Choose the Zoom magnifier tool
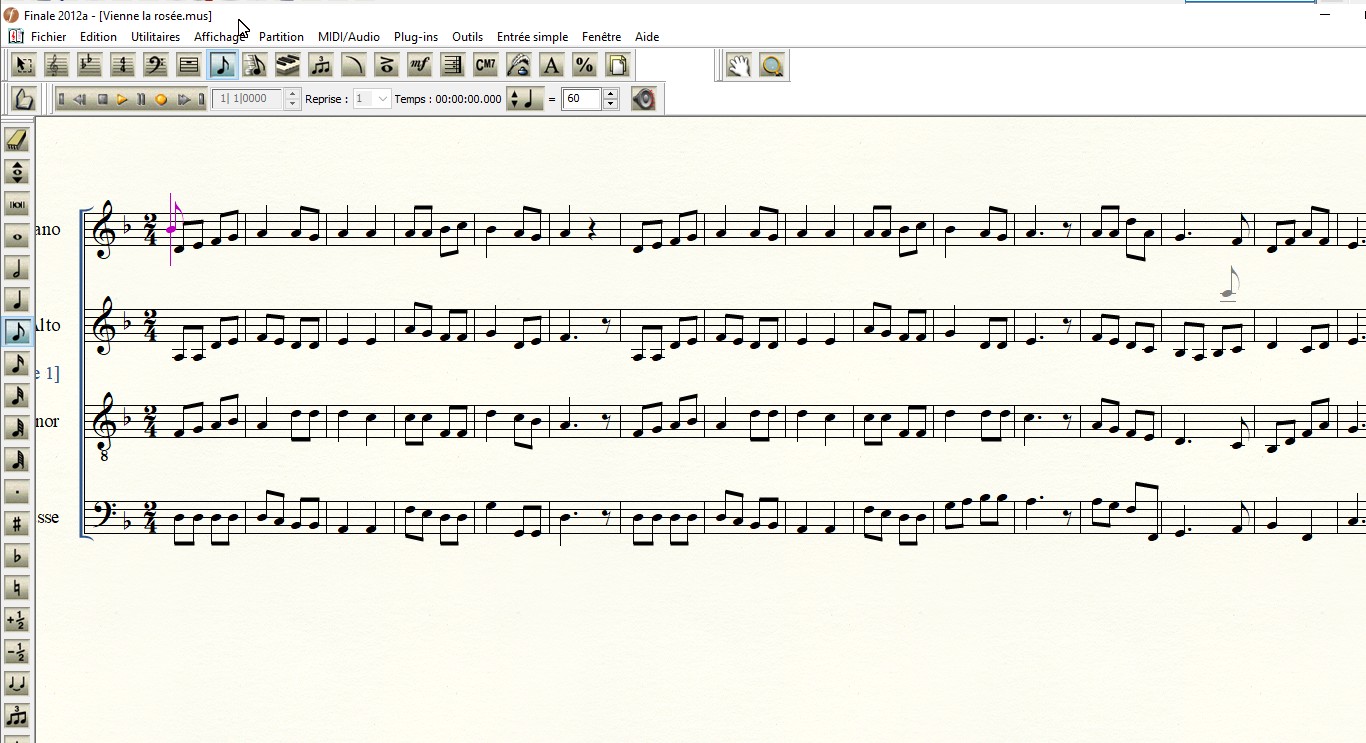The height and width of the screenshot is (743, 1366). point(771,66)
